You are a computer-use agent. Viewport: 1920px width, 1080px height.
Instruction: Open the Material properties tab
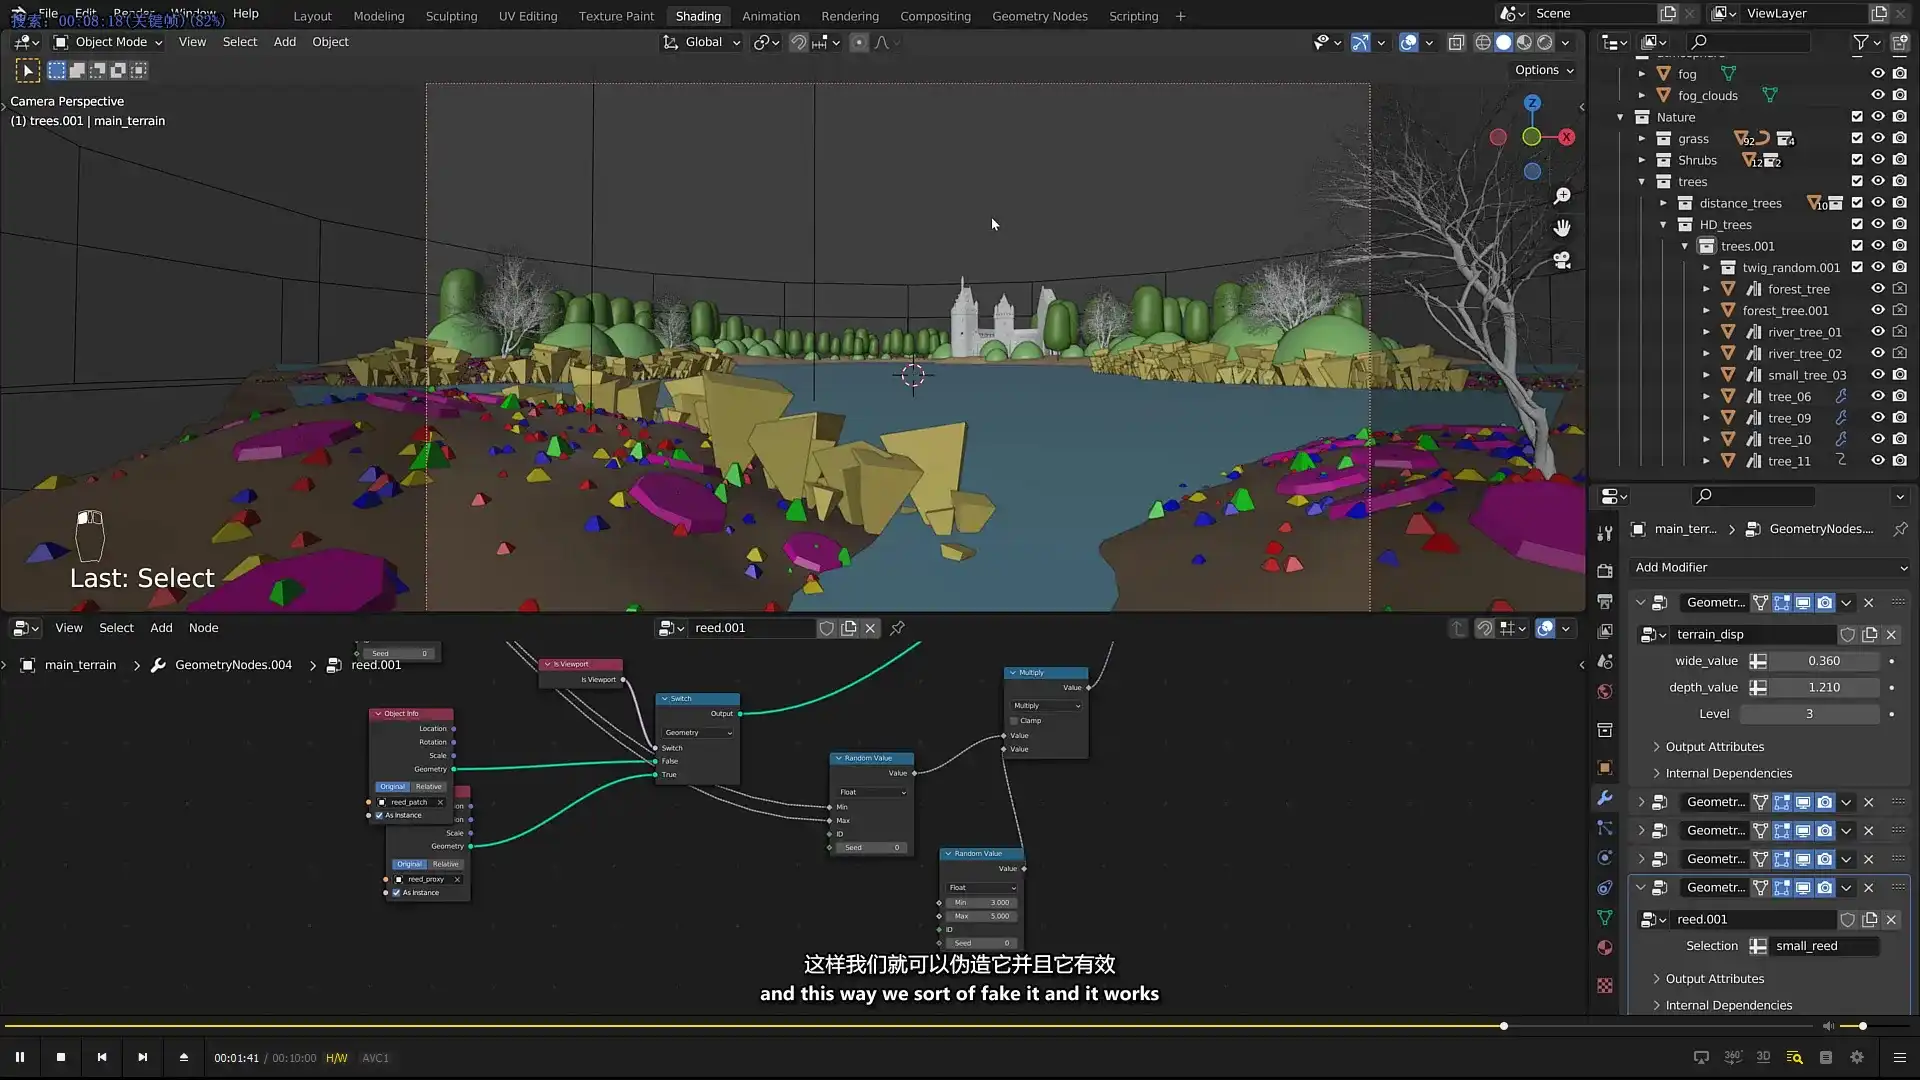pos(1604,947)
